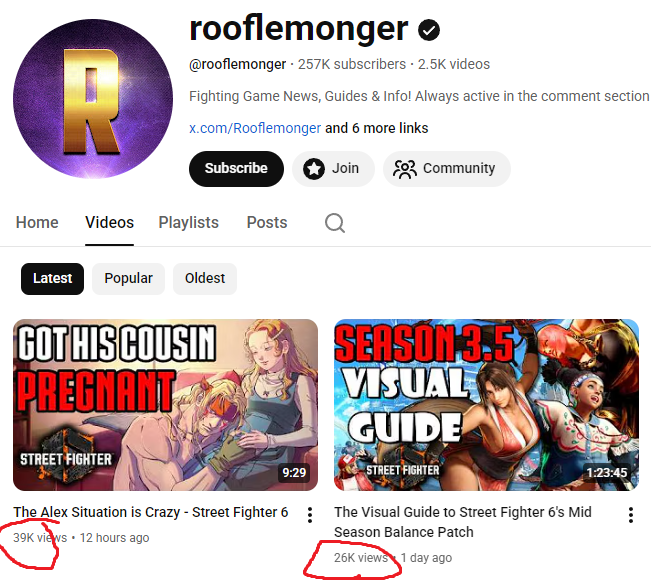Switch to the Home tab
This screenshot has width=651, height=583.
[x=37, y=223]
